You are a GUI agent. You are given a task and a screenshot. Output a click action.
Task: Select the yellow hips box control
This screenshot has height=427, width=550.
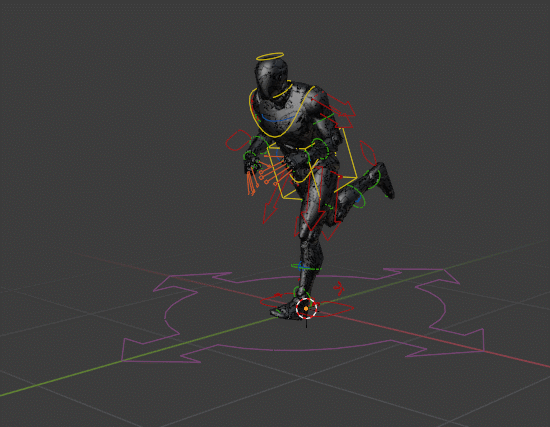[312, 163]
